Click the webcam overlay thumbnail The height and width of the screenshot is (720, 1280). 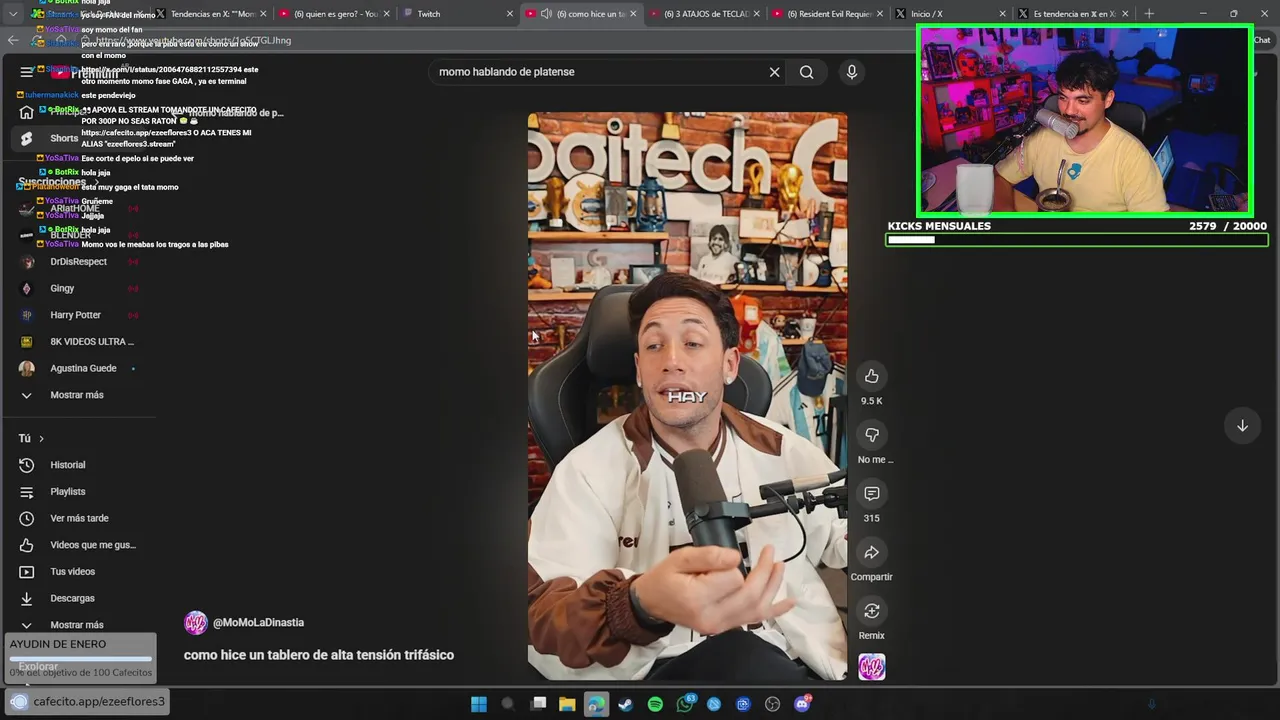(1084, 120)
